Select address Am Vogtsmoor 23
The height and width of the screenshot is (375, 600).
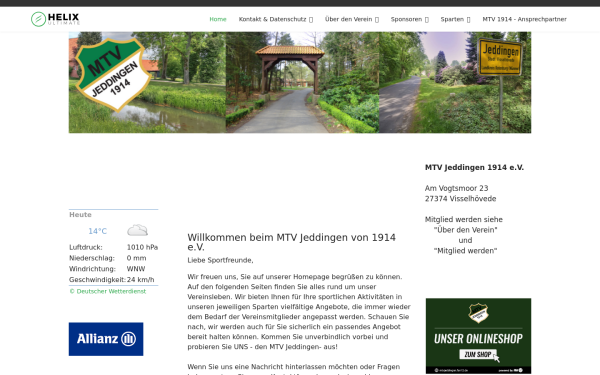pyautogui.click(x=457, y=188)
